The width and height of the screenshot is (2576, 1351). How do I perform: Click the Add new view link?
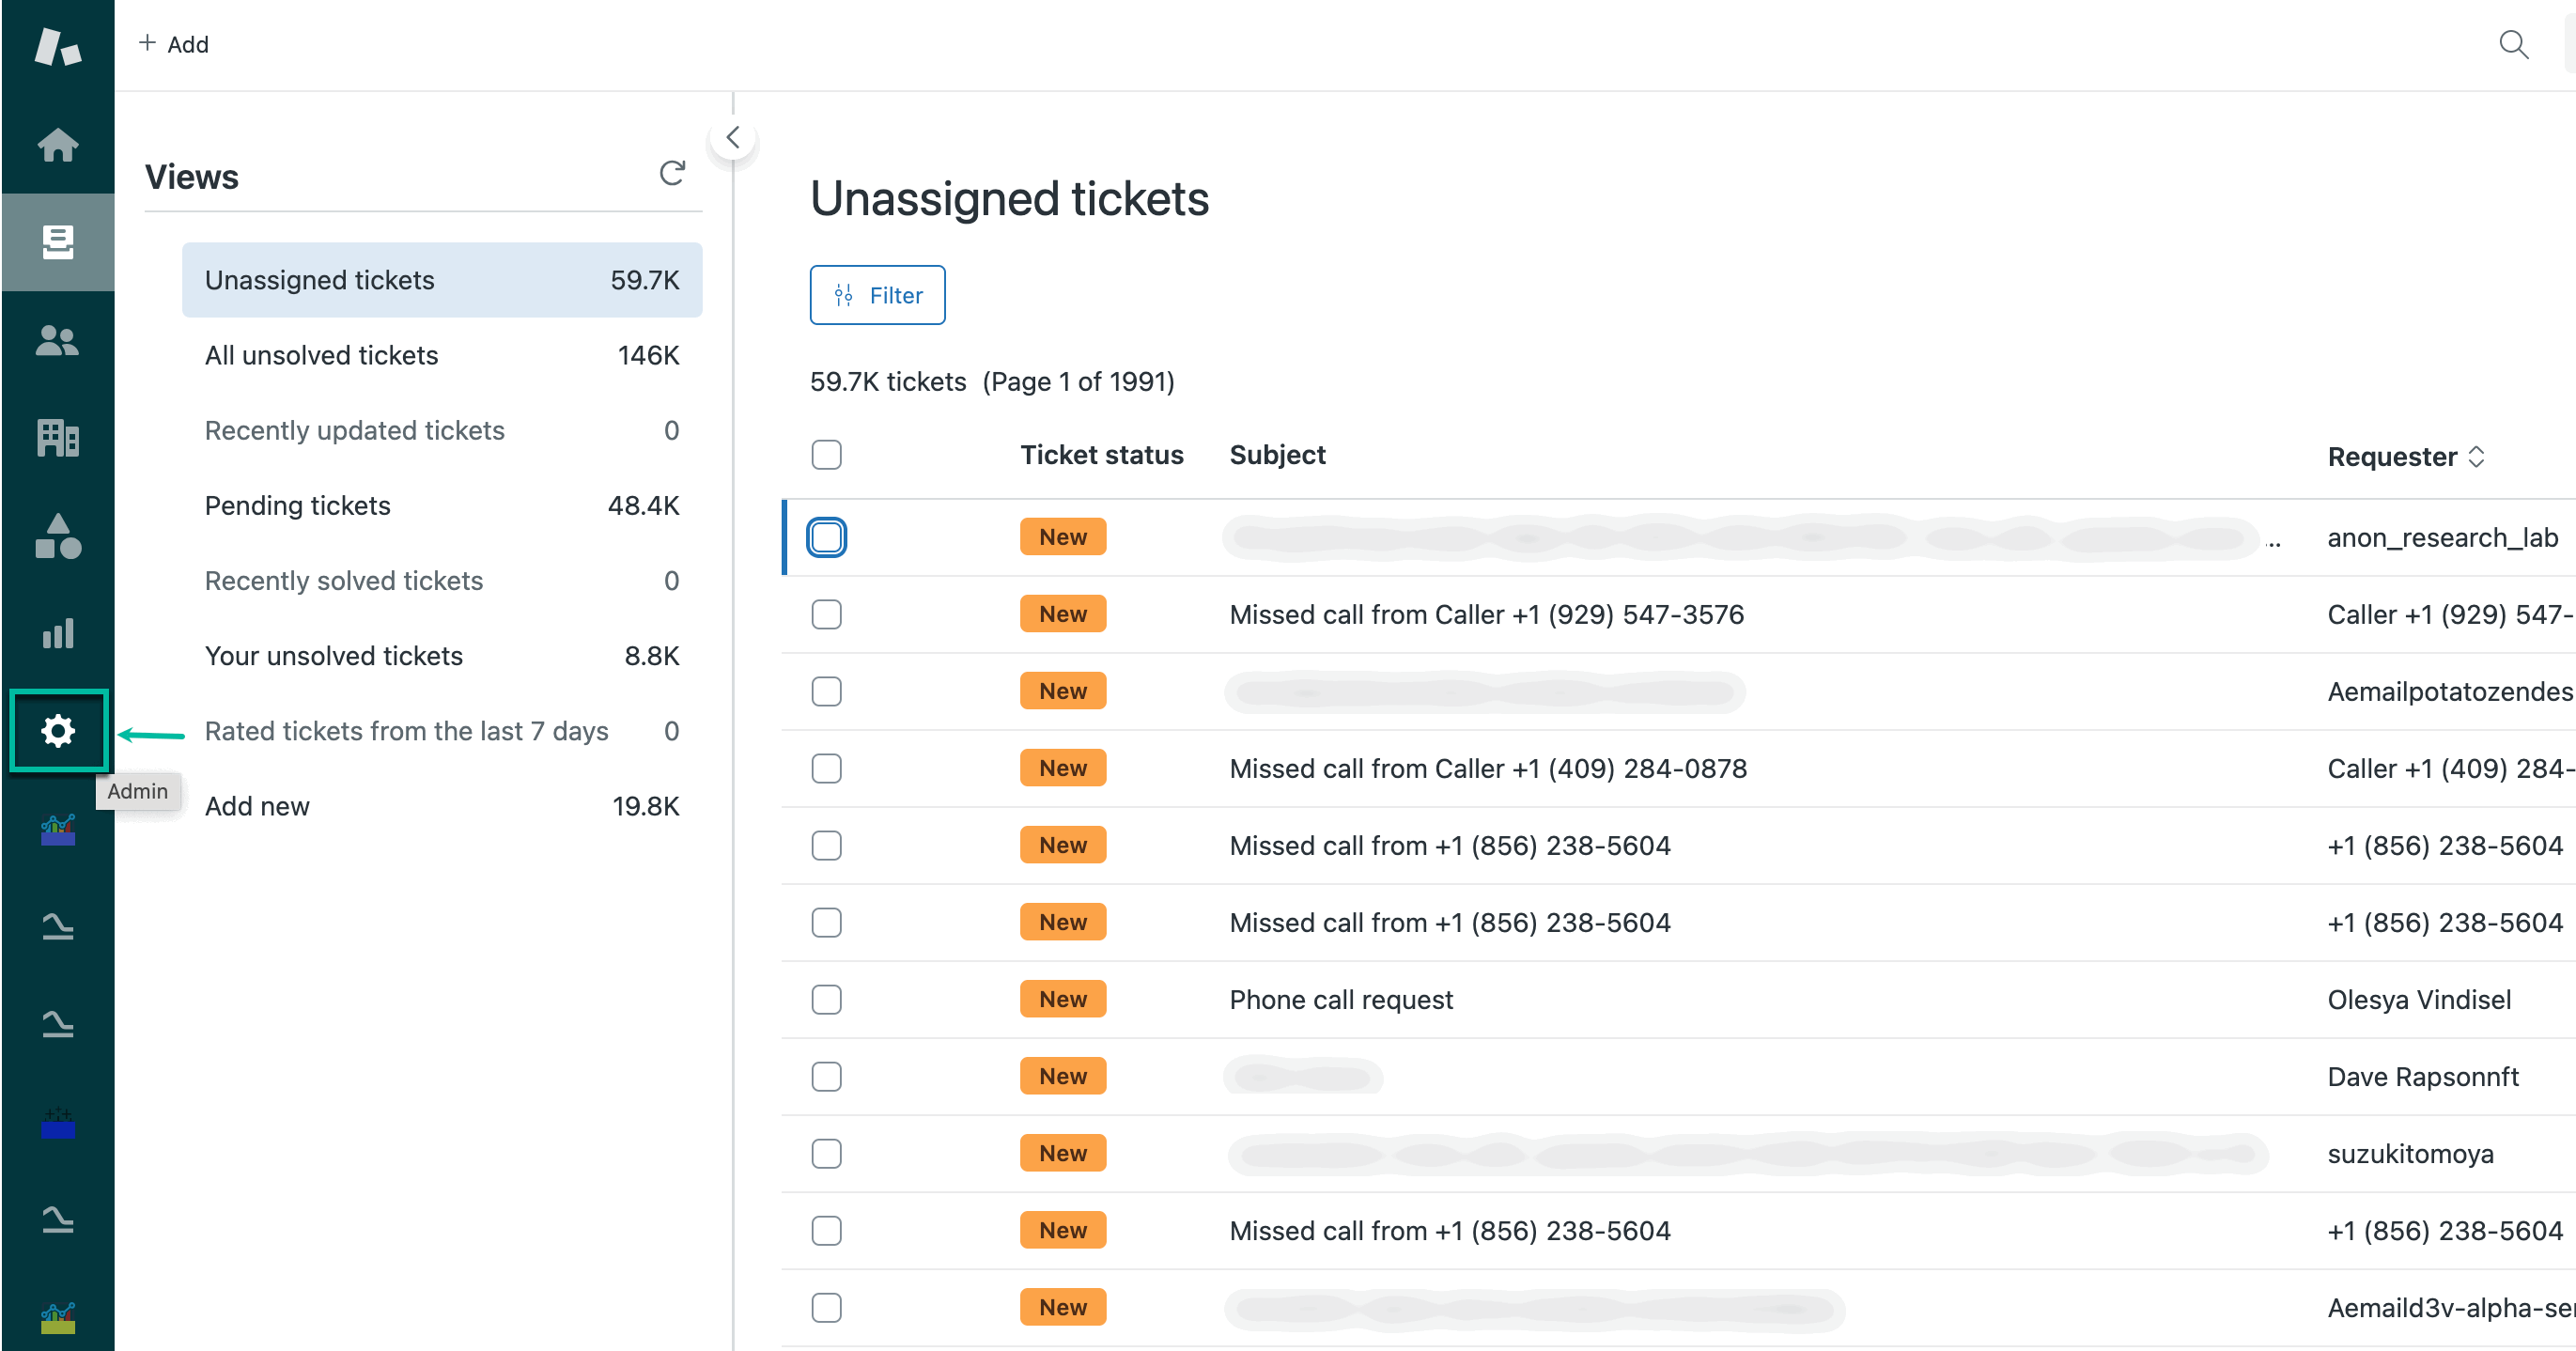257,806
